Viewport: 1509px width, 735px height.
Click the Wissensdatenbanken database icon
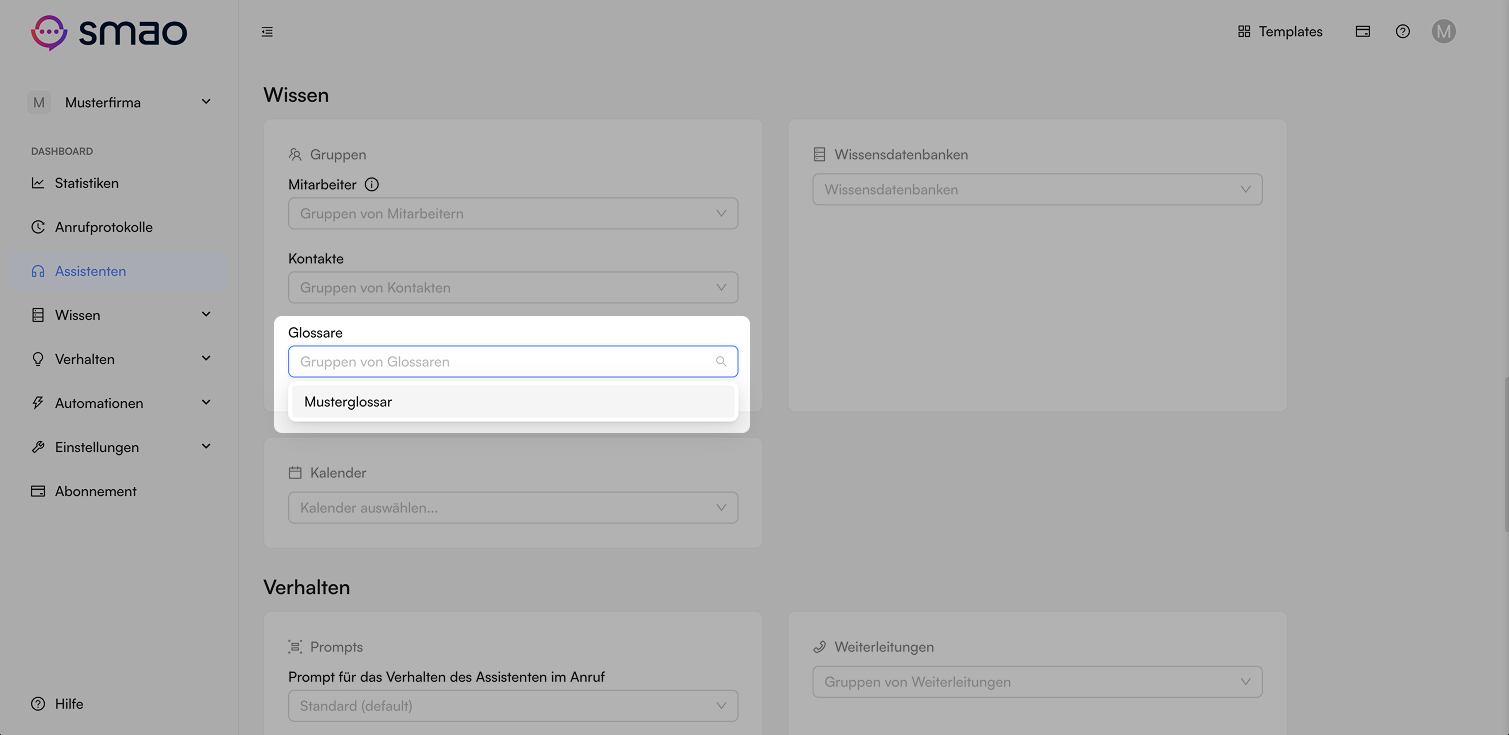click(819, 155)
